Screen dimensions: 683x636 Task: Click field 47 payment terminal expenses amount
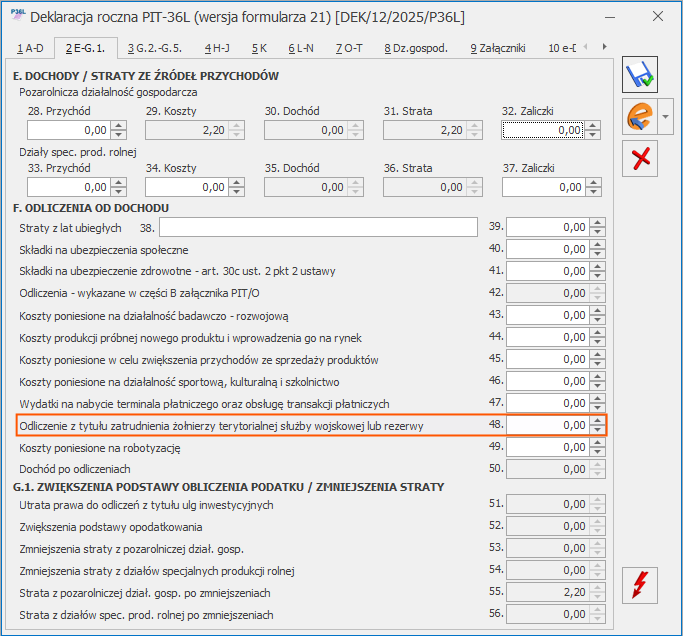click(548, 403)
